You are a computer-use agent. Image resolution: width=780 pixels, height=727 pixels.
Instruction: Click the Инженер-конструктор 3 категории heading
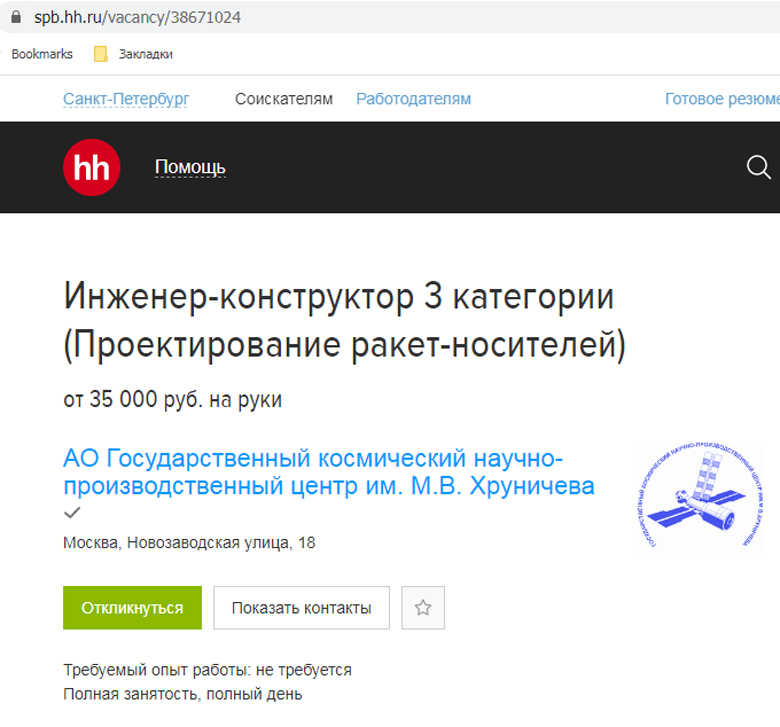pyautogui.click(x=344, y=320)
